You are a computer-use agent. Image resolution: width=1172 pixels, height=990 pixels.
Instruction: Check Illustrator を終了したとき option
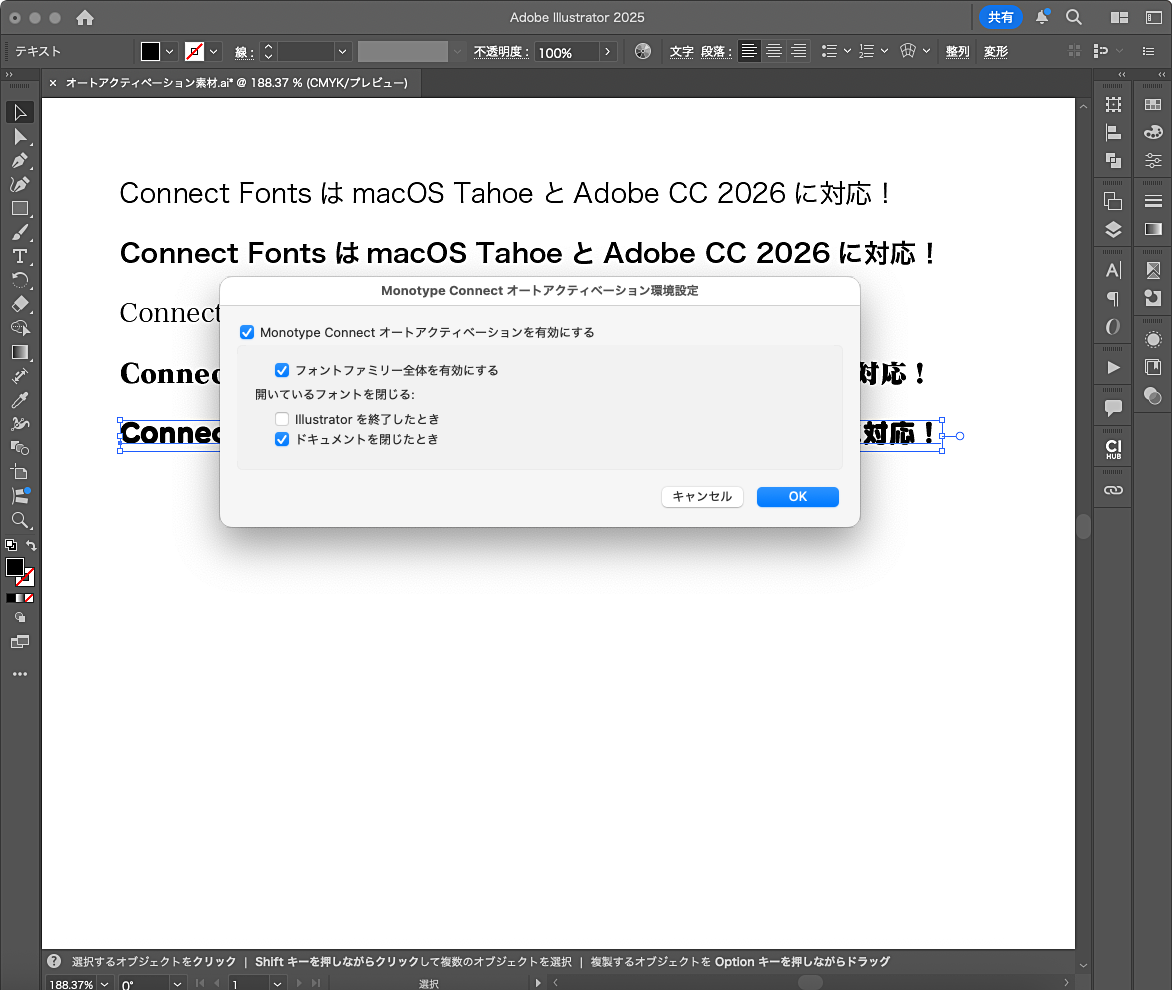click(282, 419)
